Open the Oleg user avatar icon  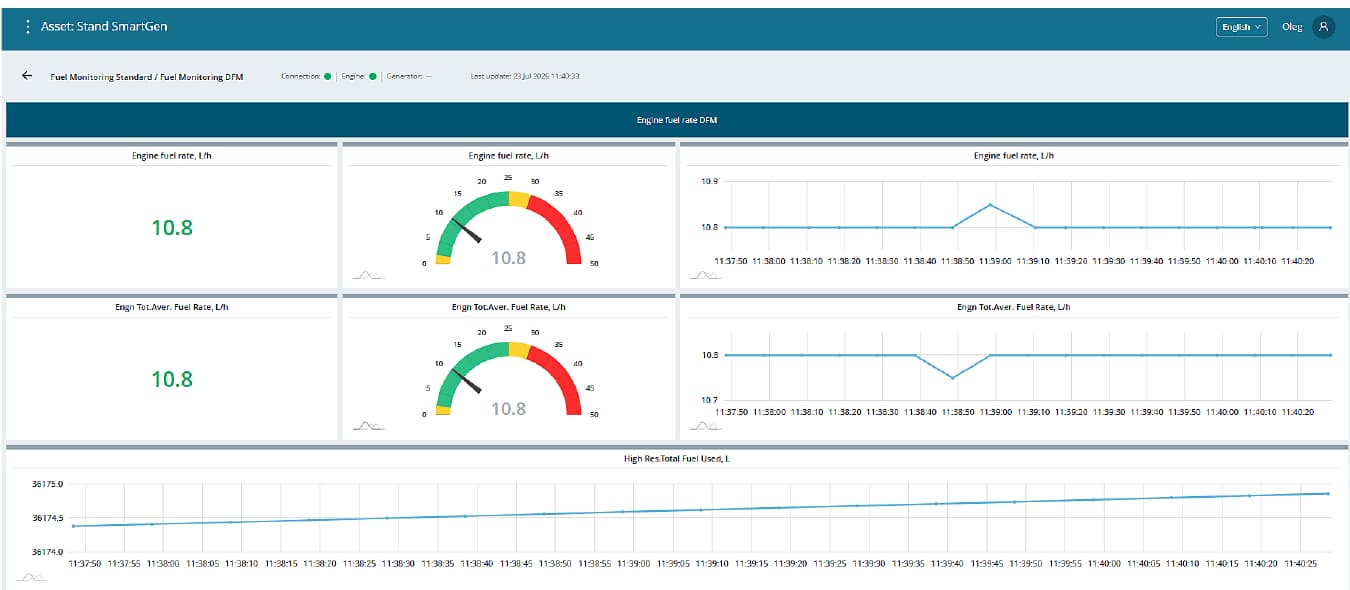1324,27
